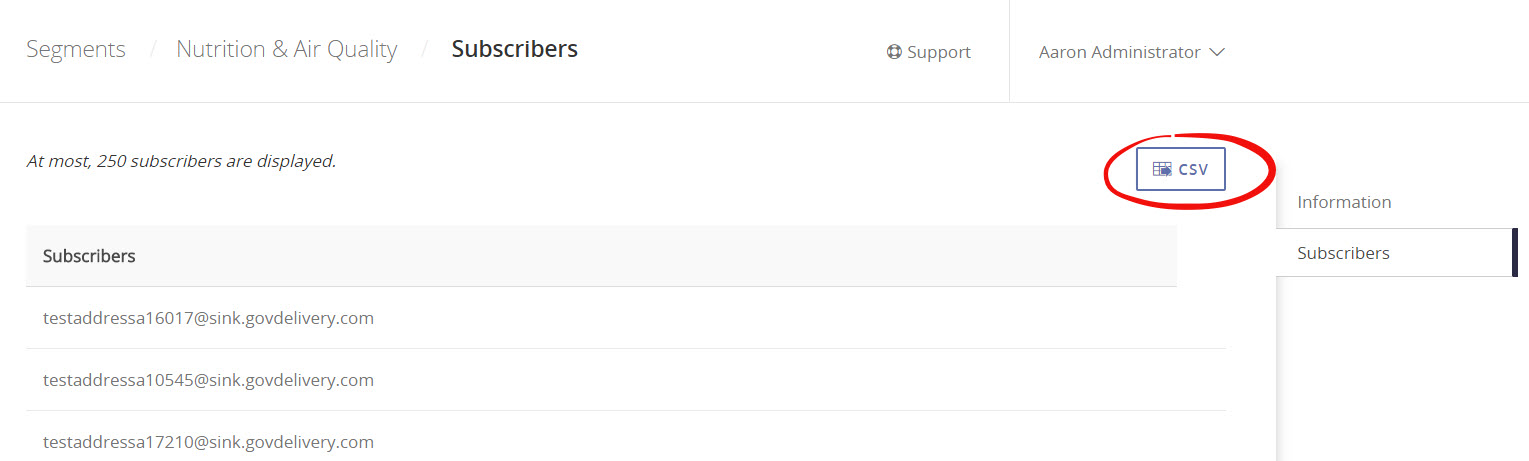Click the Subscribers breadcrumb title
This screenshot has height=461, width=1529.
tap(514, 49)
